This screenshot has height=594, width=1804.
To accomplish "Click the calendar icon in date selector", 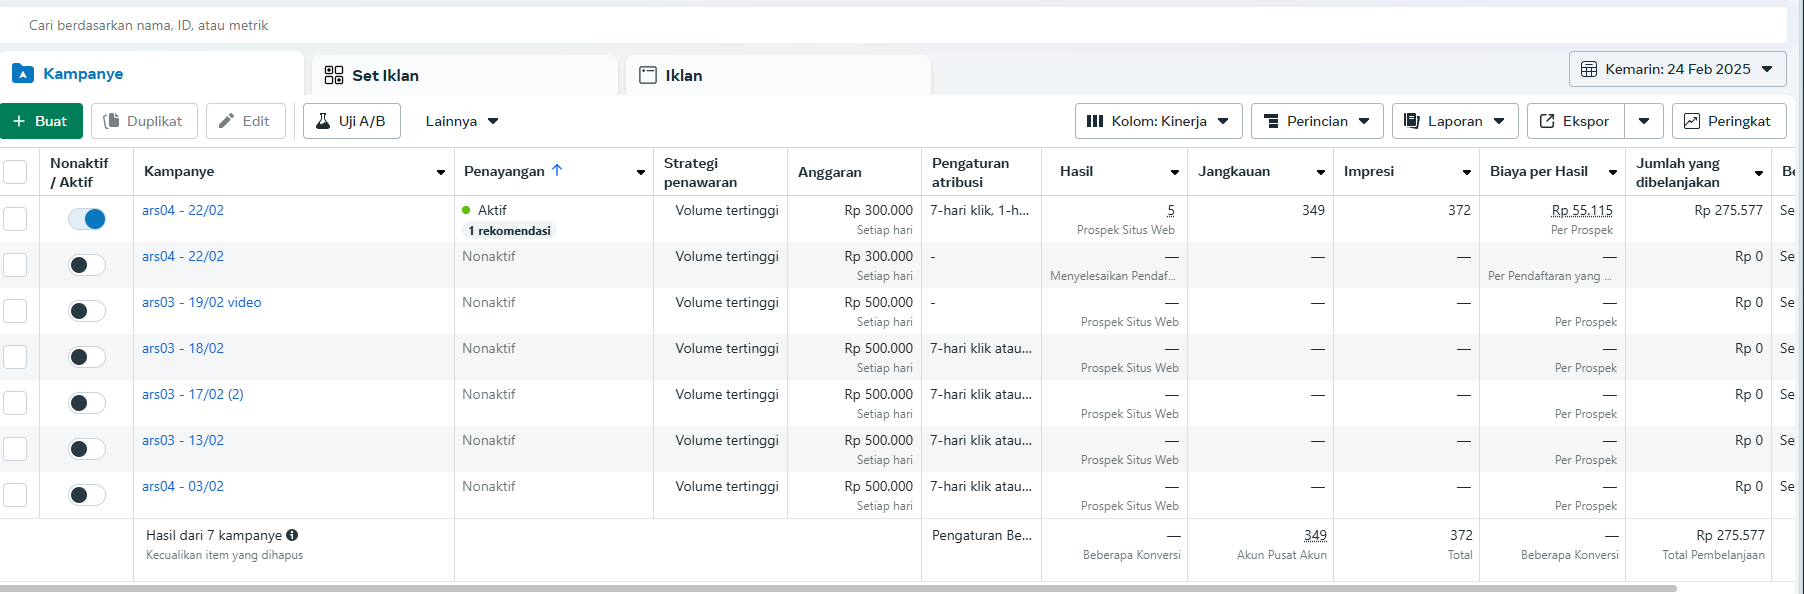I will click(x=1589, y=69).
